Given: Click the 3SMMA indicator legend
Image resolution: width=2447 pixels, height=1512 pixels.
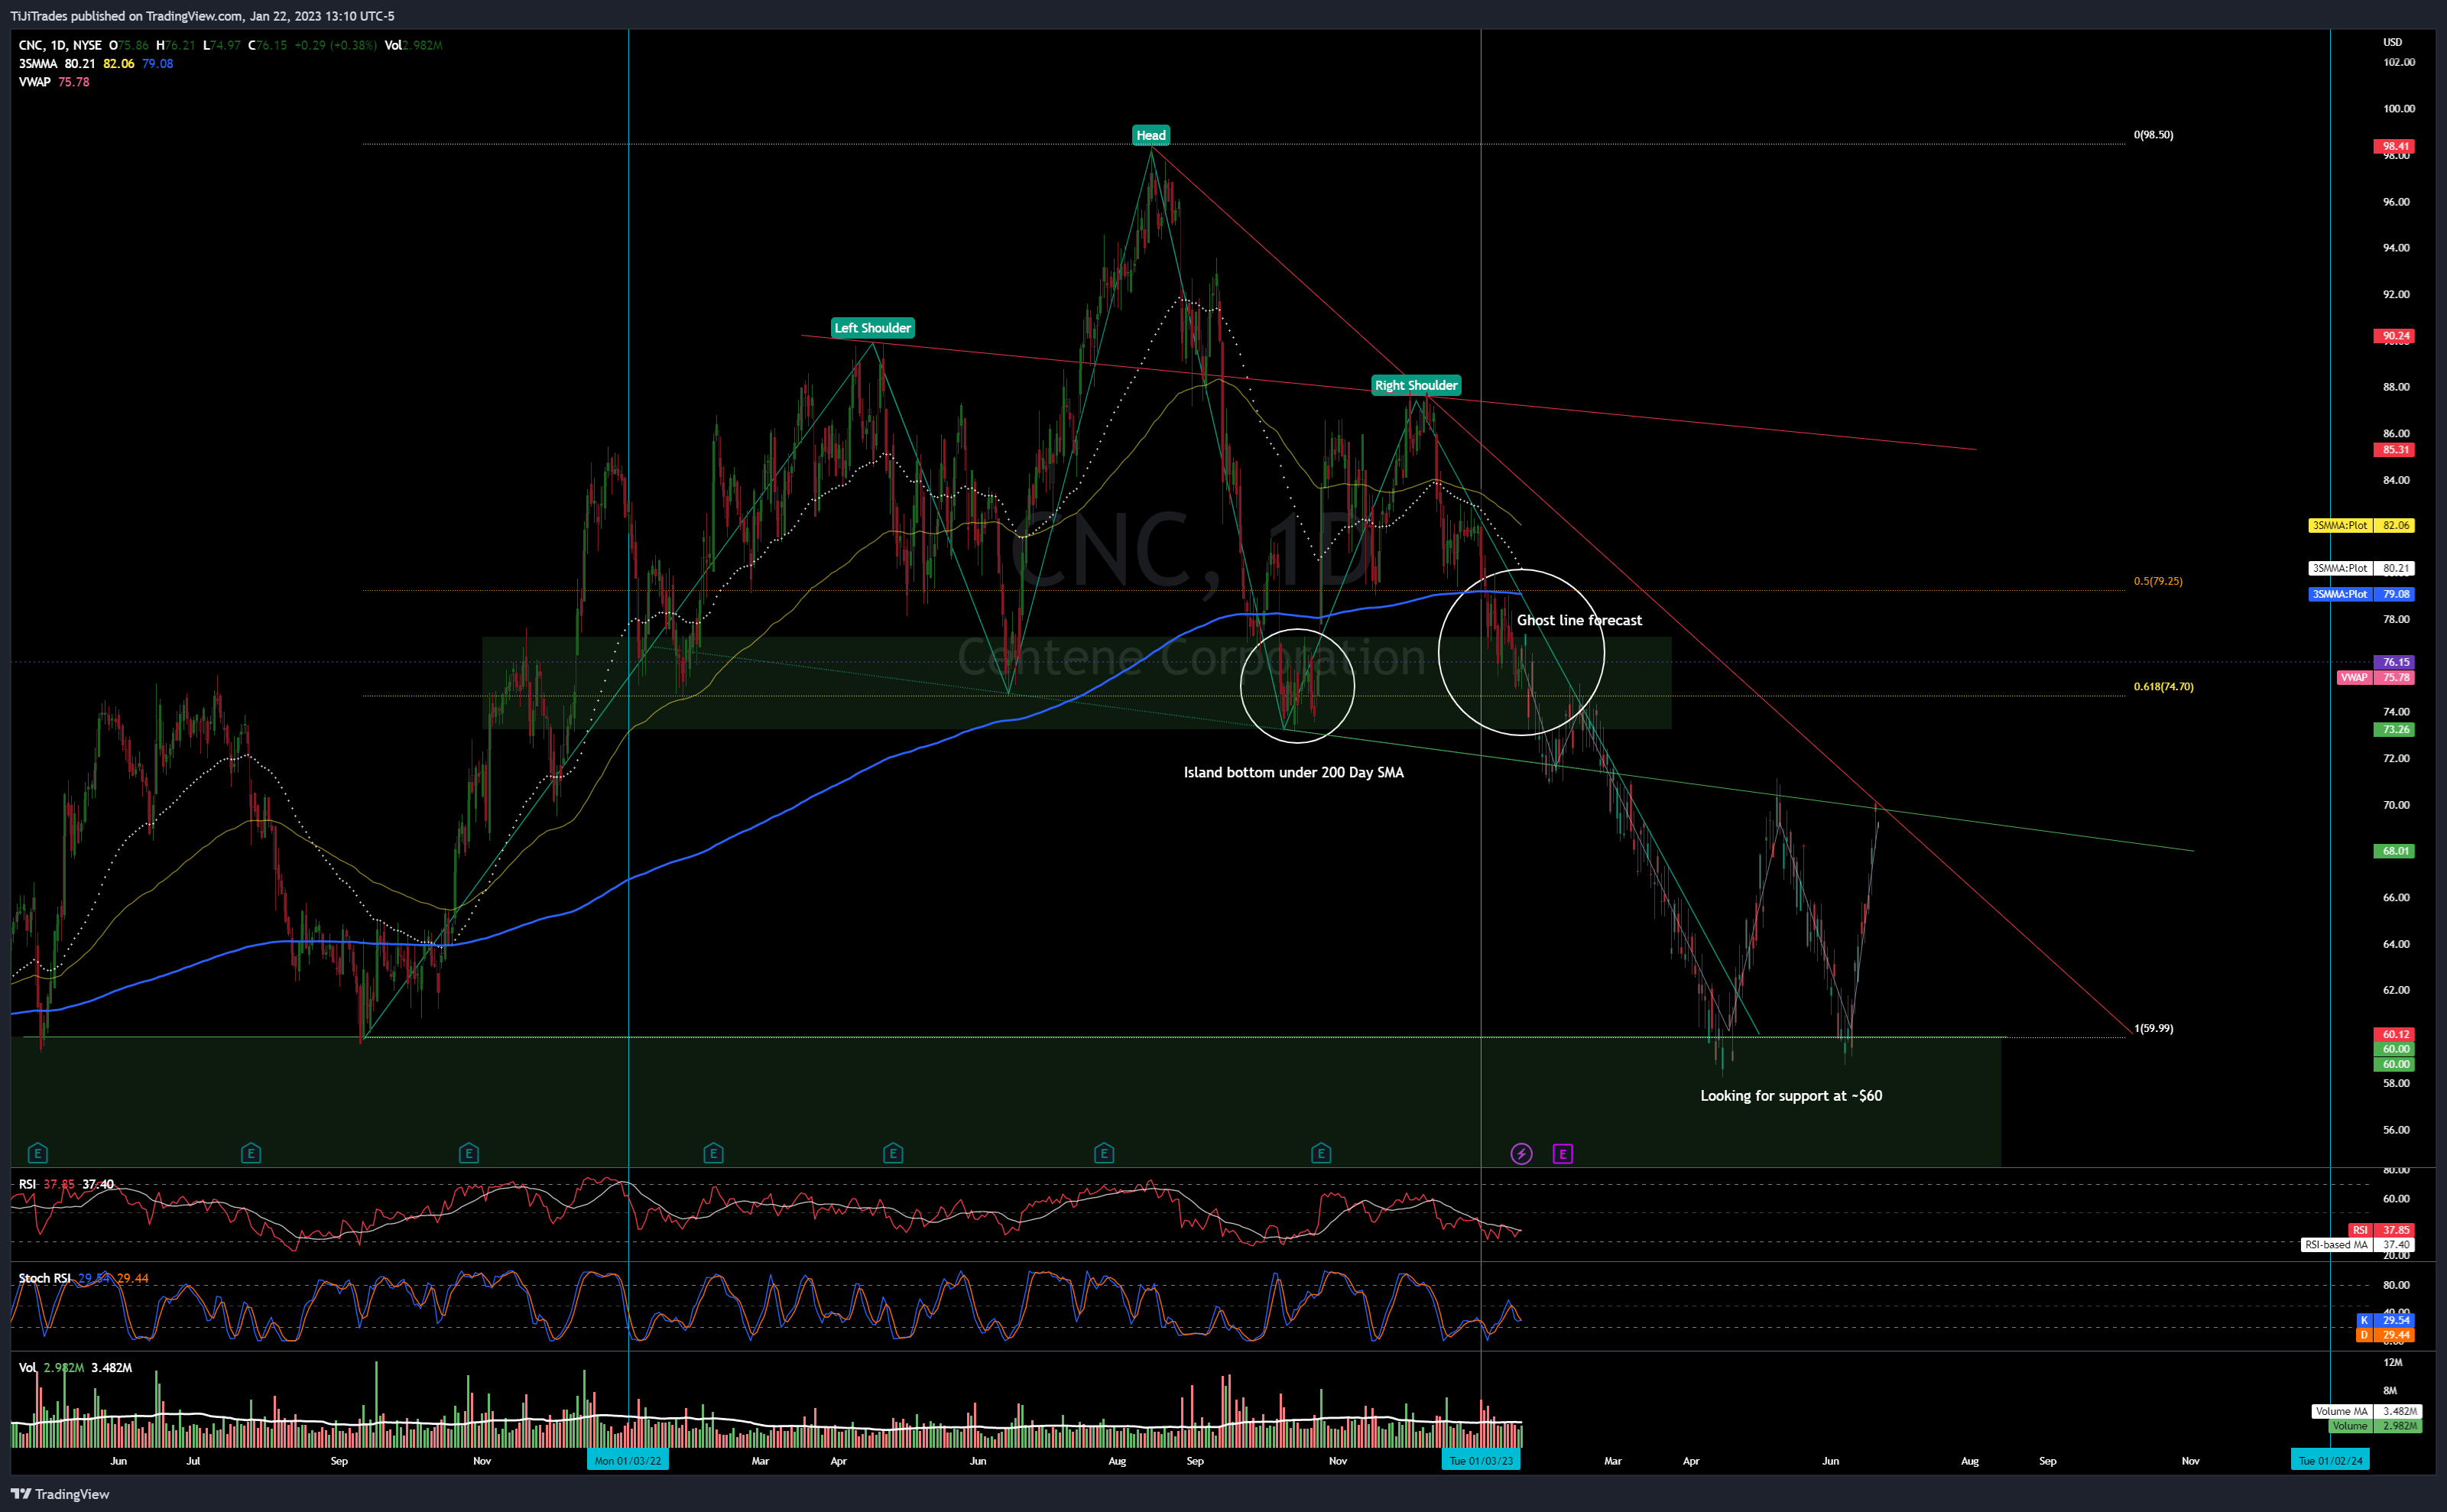Looking at the screenshot, I should point(38,64).
